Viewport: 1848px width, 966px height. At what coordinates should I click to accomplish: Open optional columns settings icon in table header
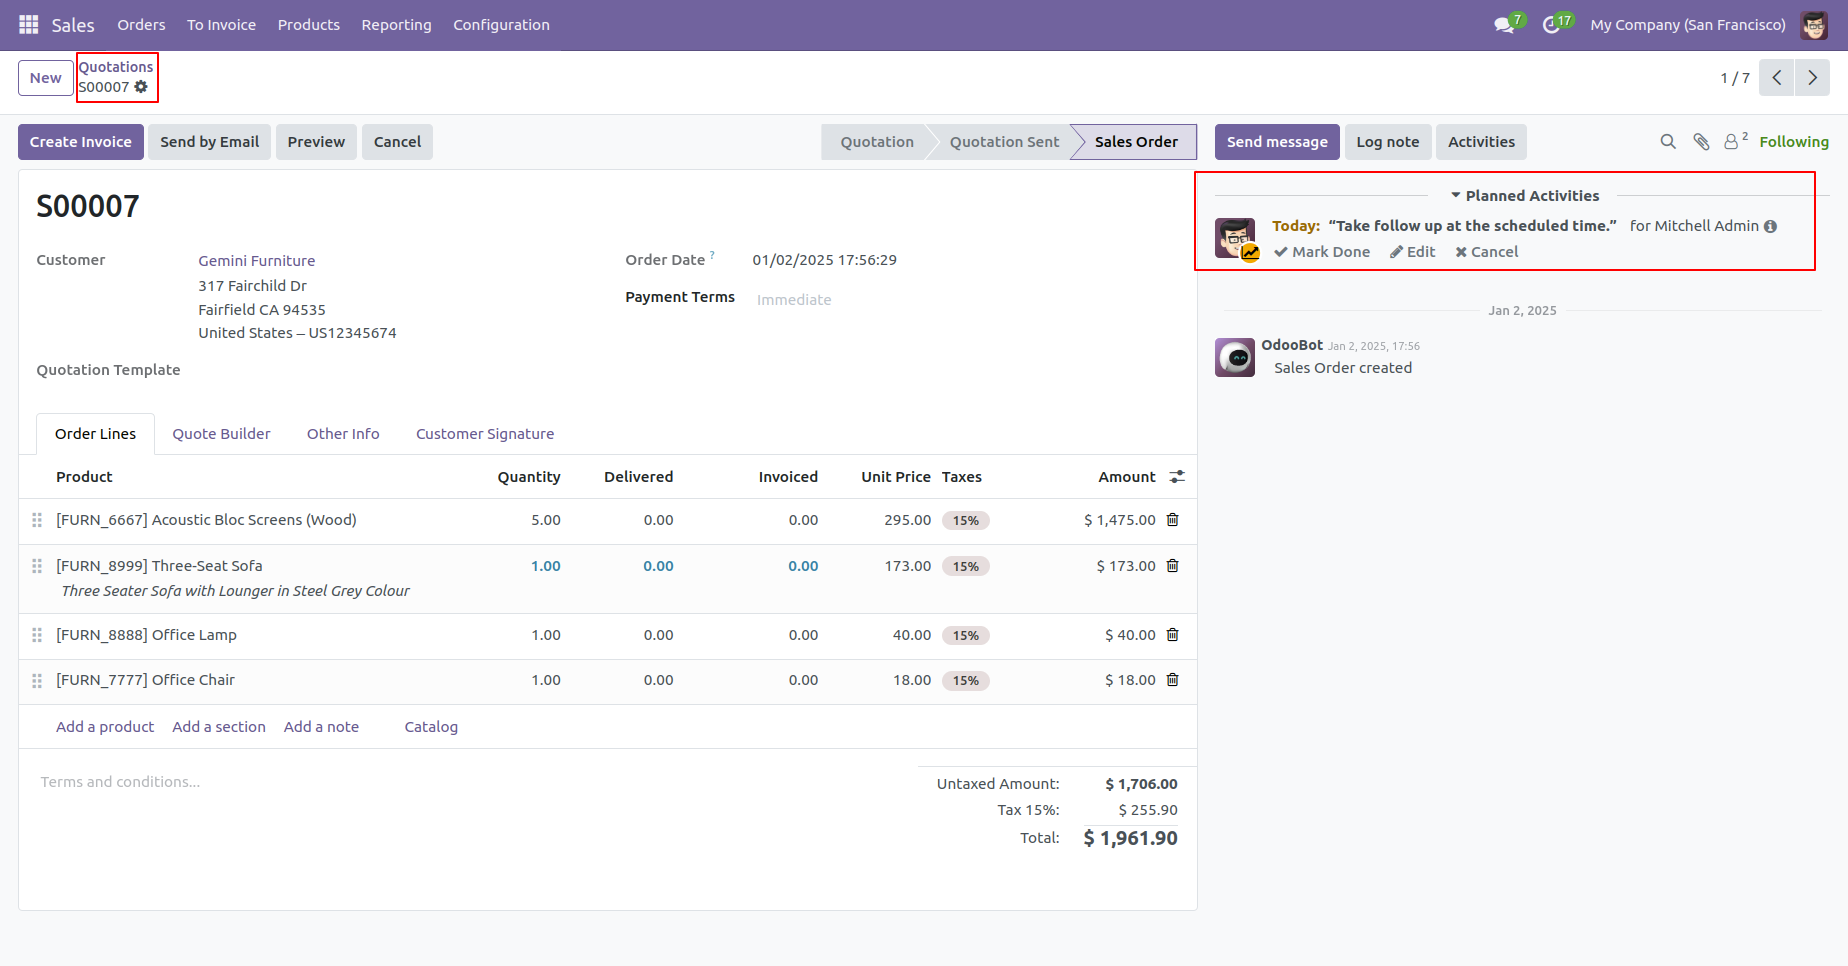1177,477
